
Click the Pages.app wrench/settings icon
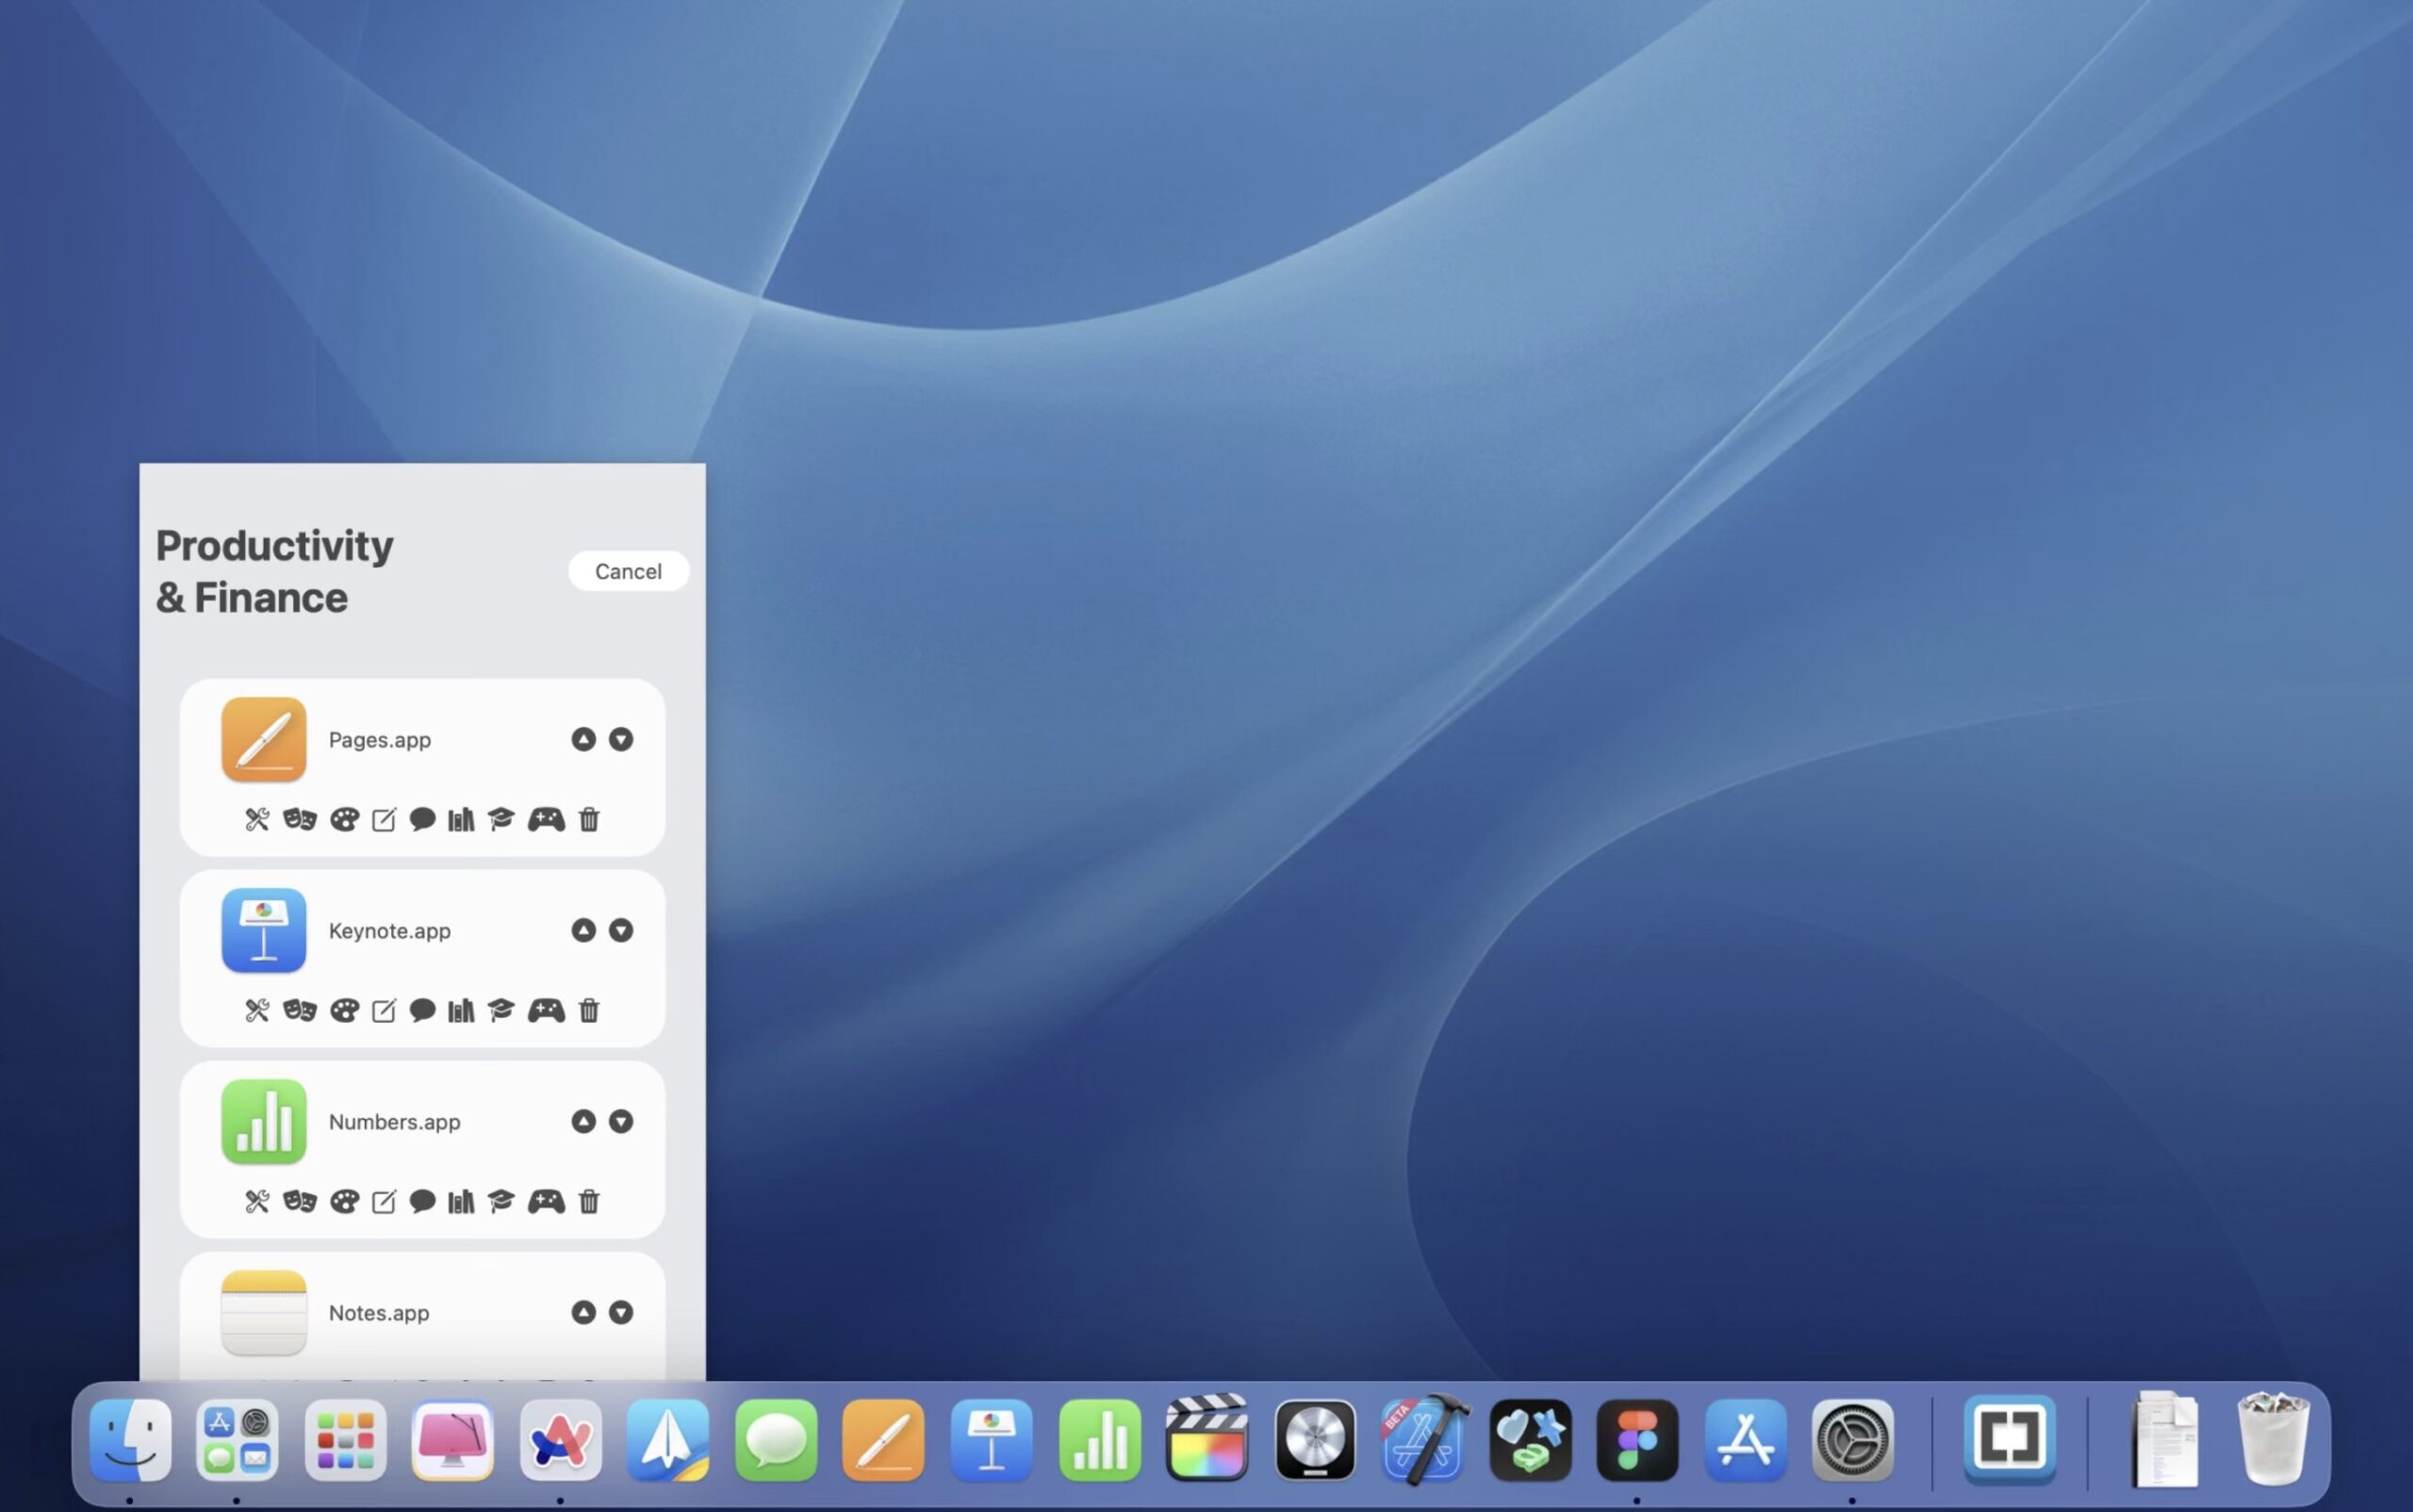point(256,819)
